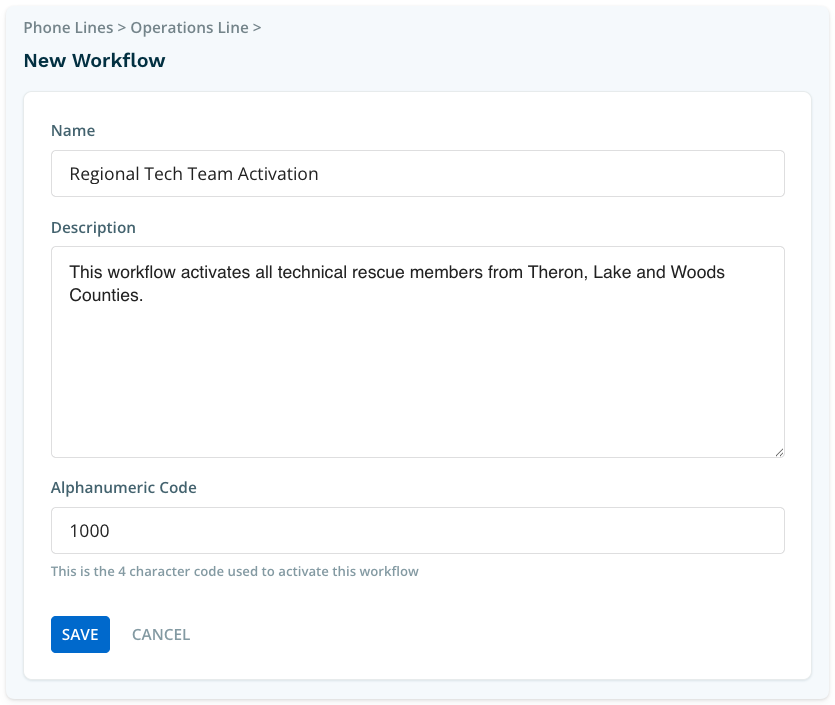This screenshot has width=835, height=705.
Task: Open the Operations Line breadcrumb
Action: point(189,28)
